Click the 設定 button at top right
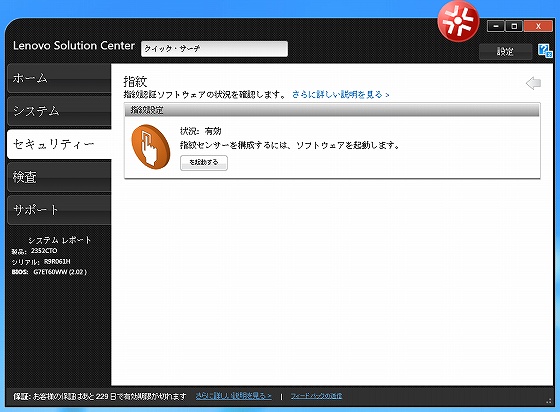The image size is (560, 412). pos(505,51)
